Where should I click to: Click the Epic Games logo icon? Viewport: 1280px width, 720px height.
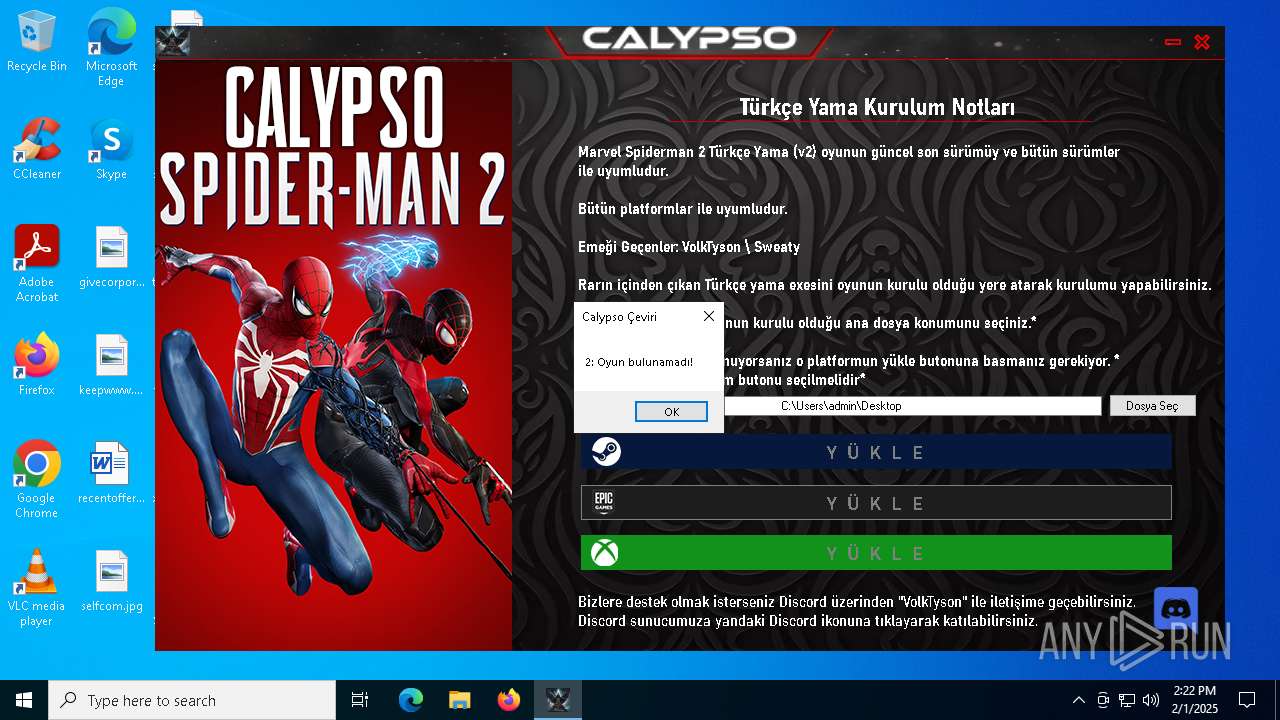(603, 502)
